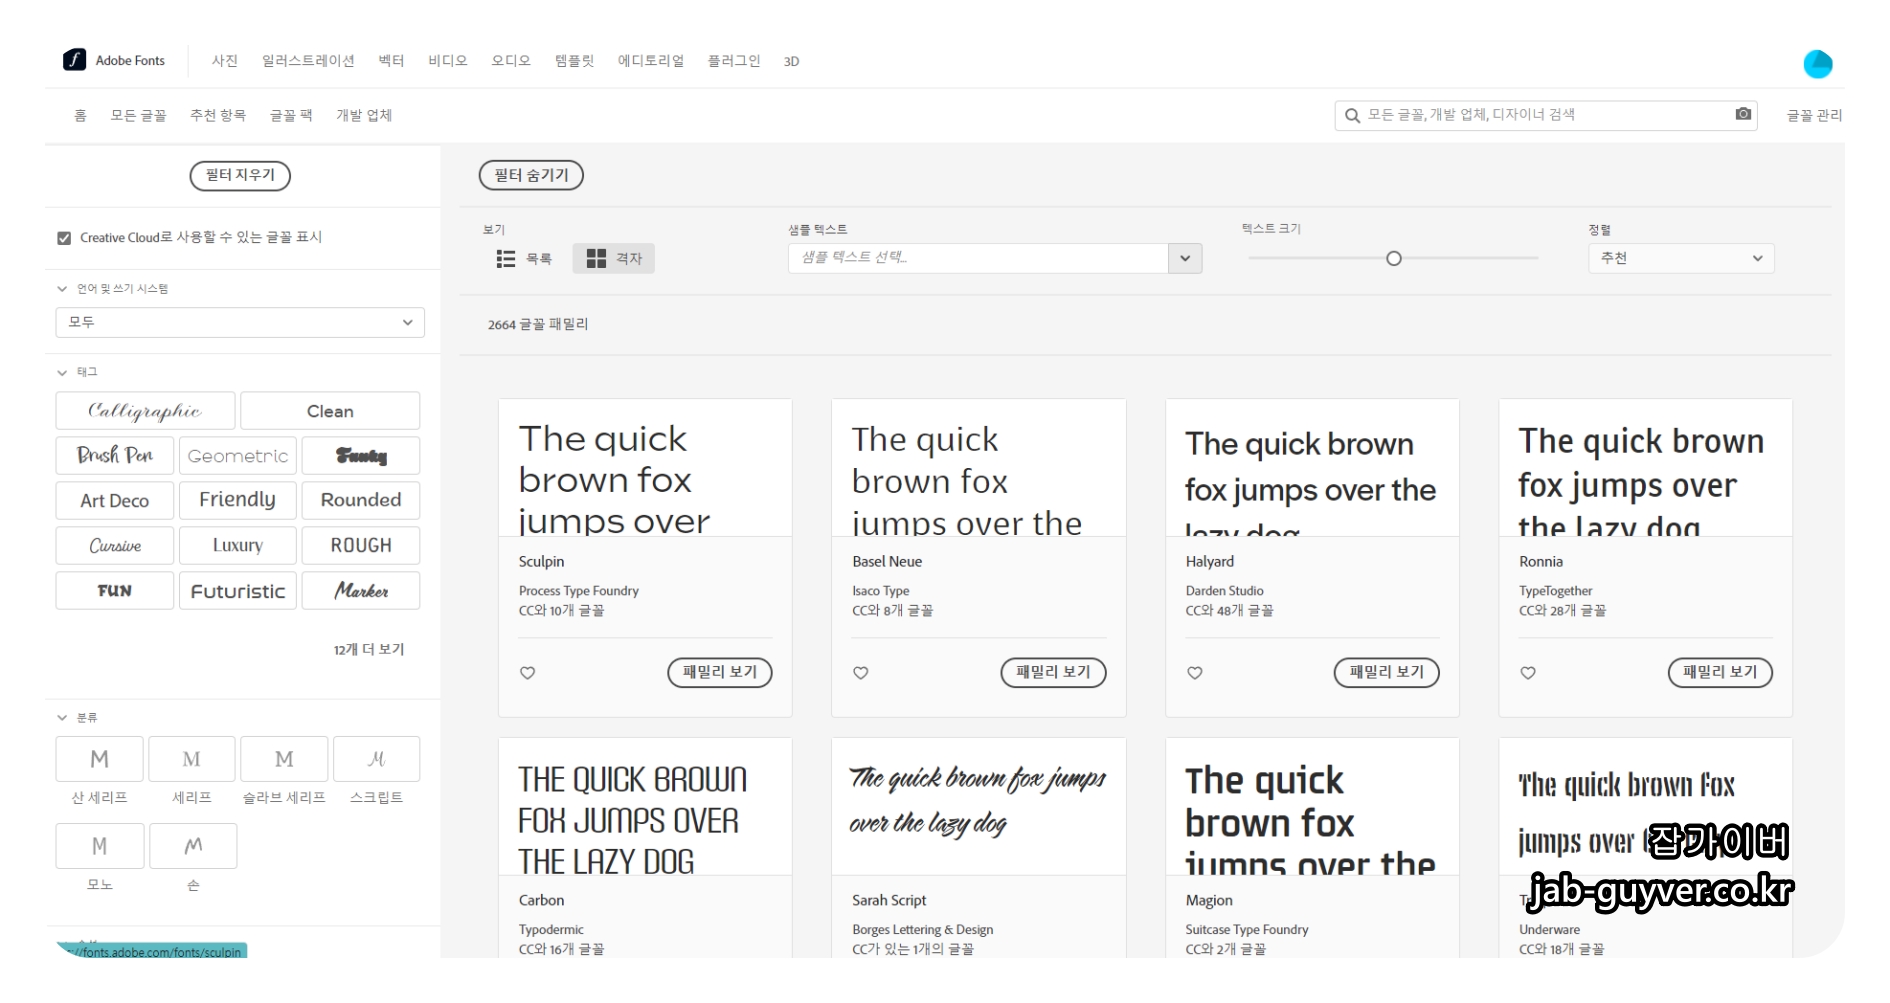
Task: Open 글꼴 관리 link
Action: point(1814,116)
